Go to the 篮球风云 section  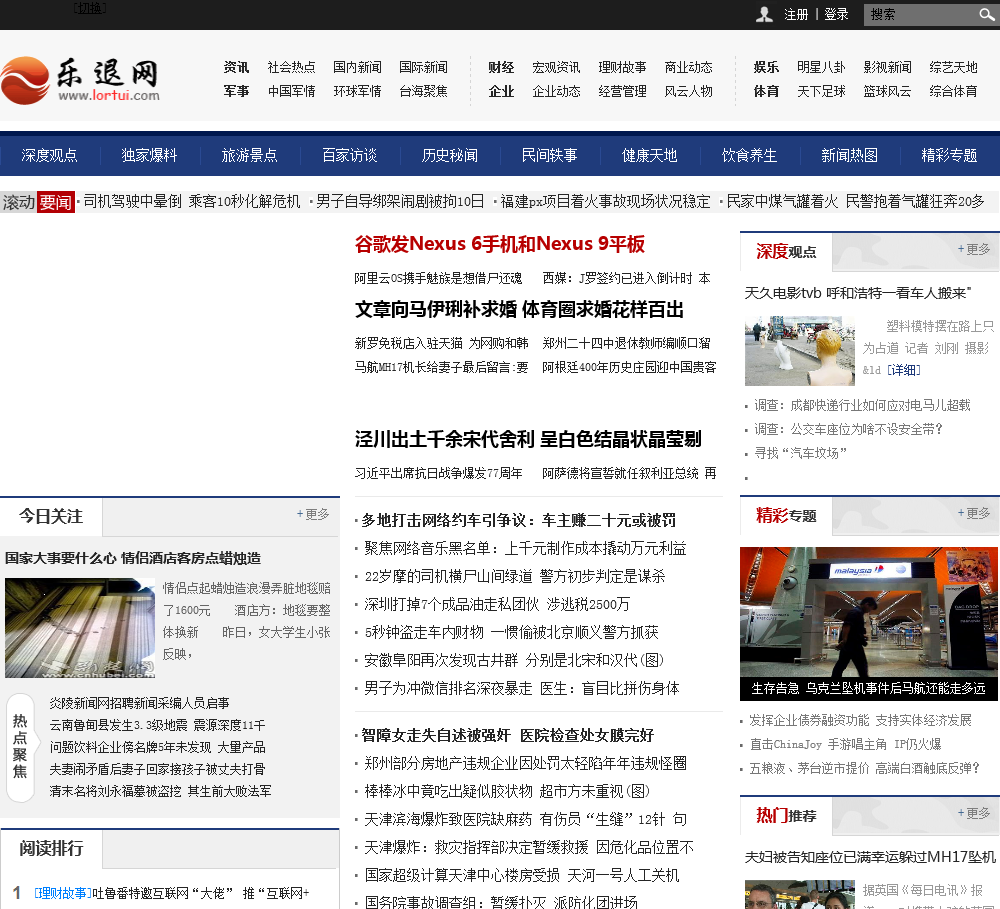point(887,91)
